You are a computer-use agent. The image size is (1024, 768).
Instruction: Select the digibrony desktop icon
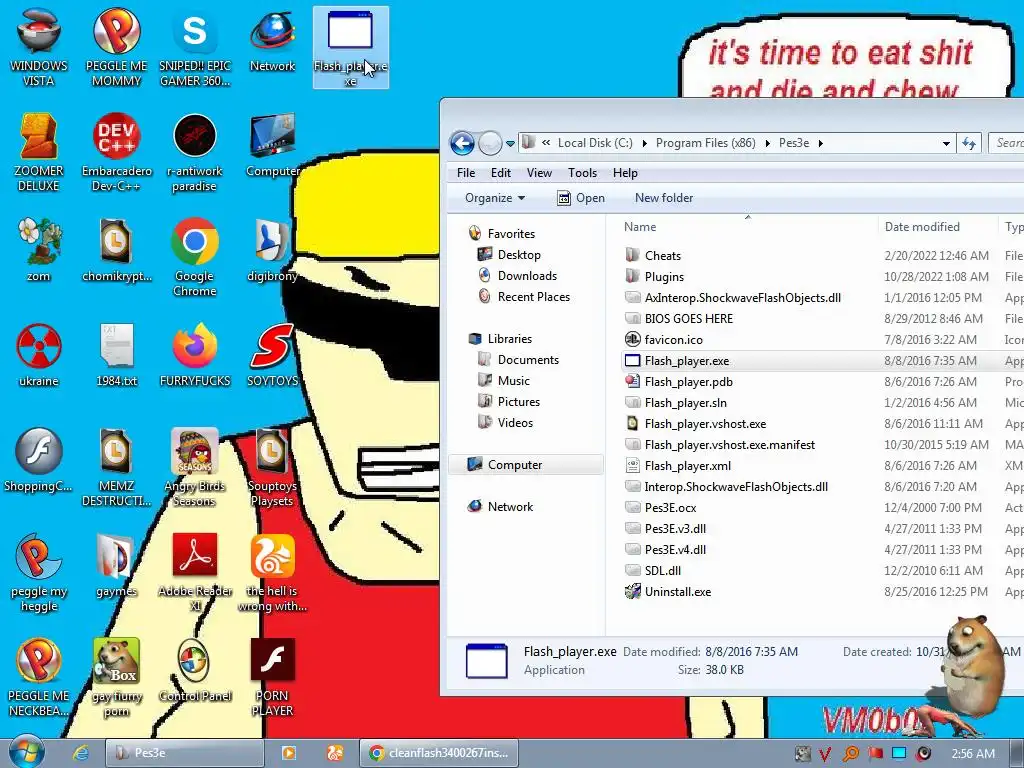[x=272, y=249]
